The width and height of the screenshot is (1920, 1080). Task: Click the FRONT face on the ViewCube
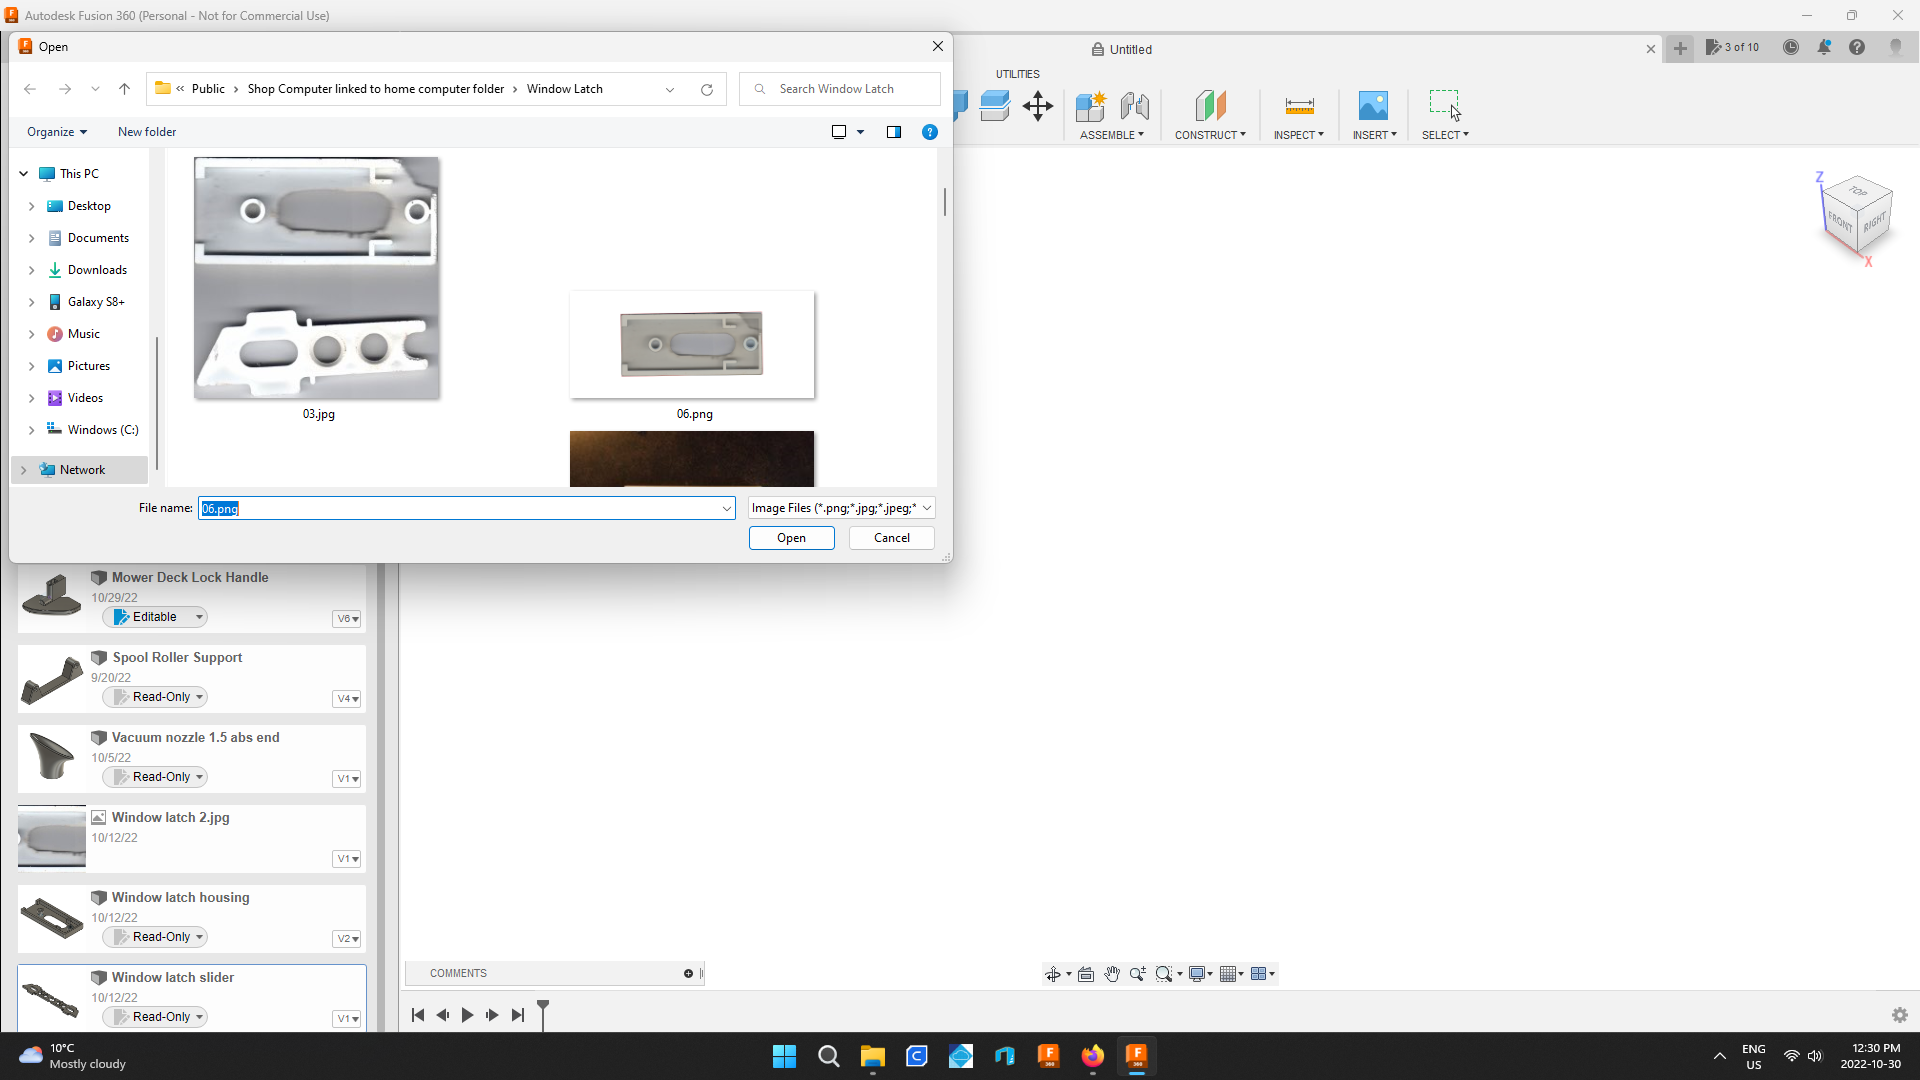(x=1840, y=220)
